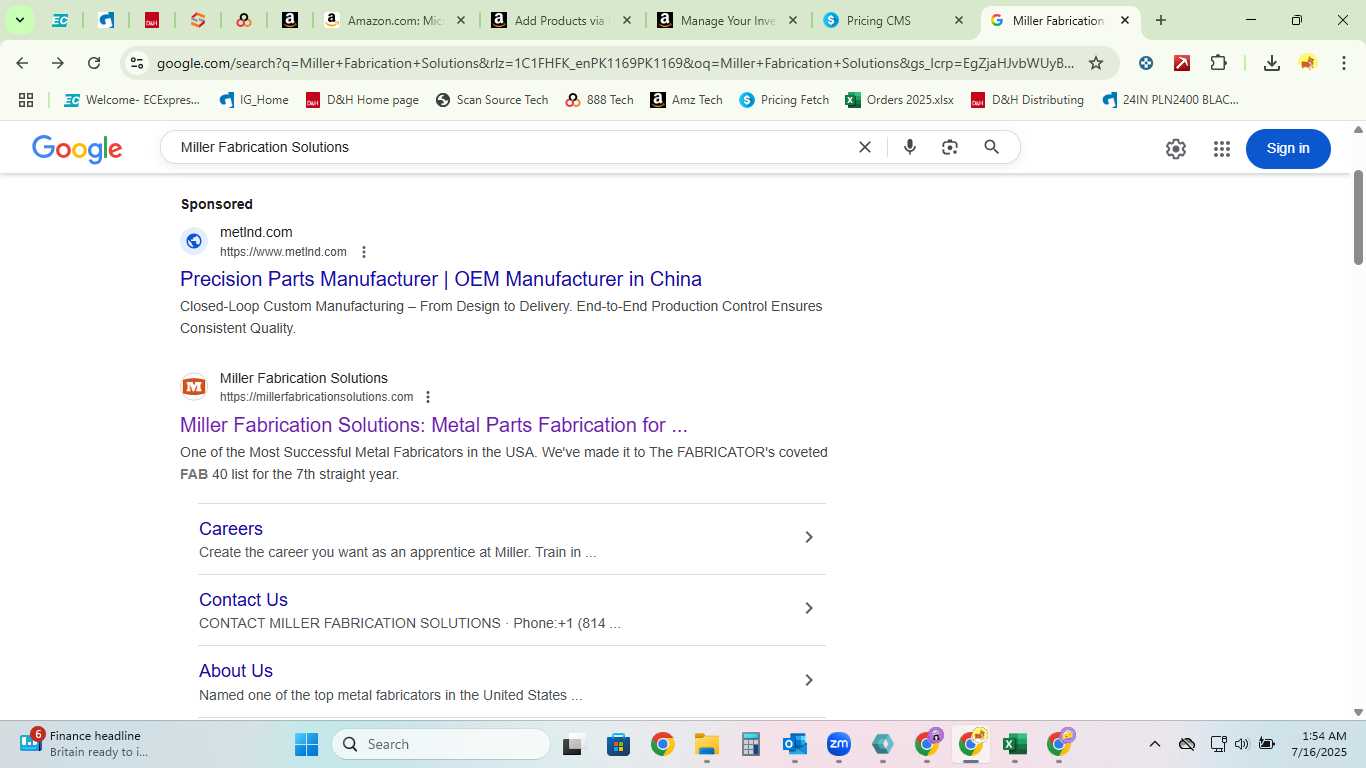Switch to the Amazon.com tab
Screen dimensions: 1366x768
click(394, 20)
